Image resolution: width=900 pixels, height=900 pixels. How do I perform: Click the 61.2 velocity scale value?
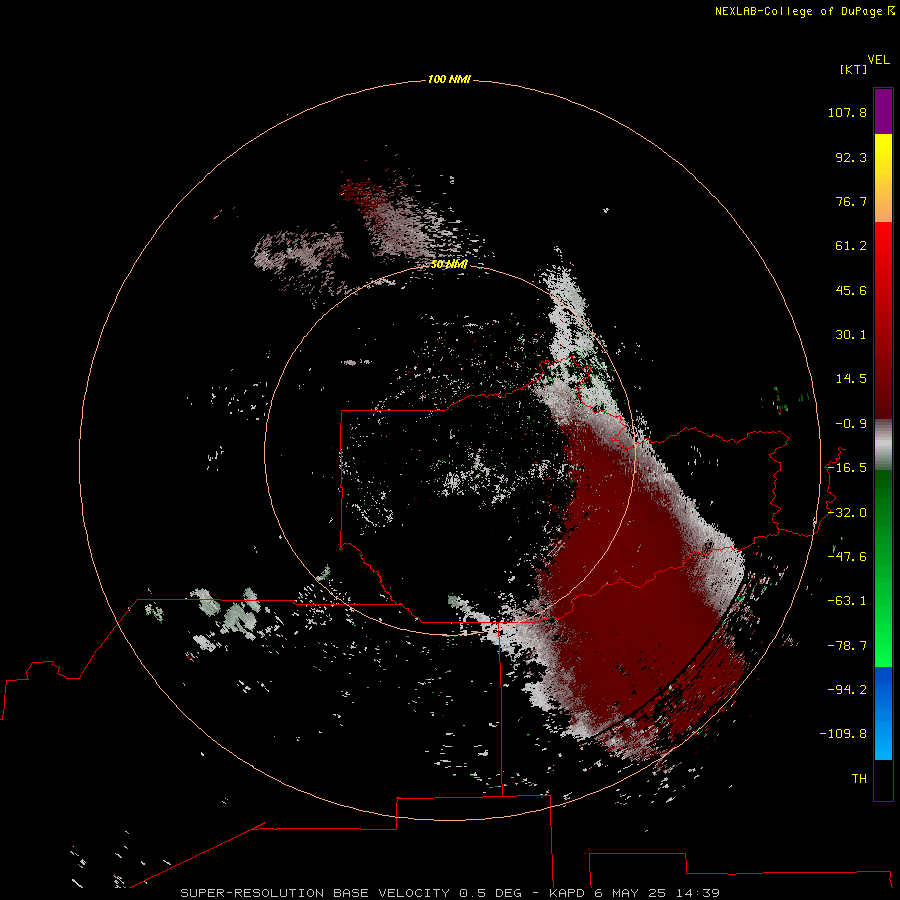click(851, 246)
